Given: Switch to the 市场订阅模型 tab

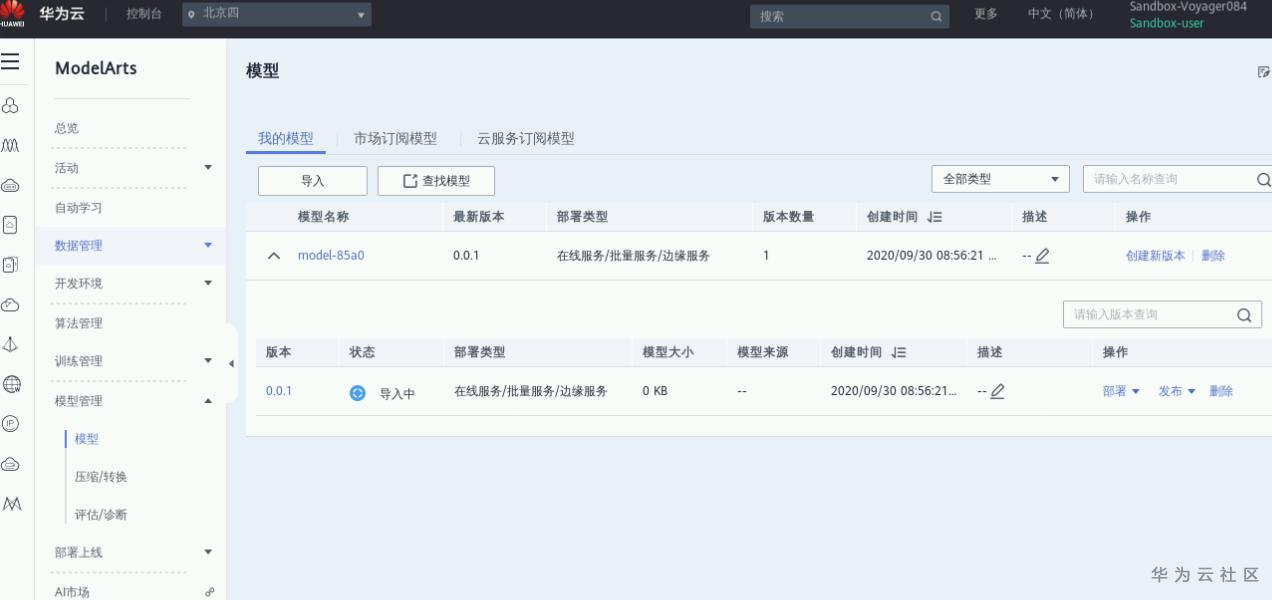Looking at the screenshot, I should [x=396, y=139].
